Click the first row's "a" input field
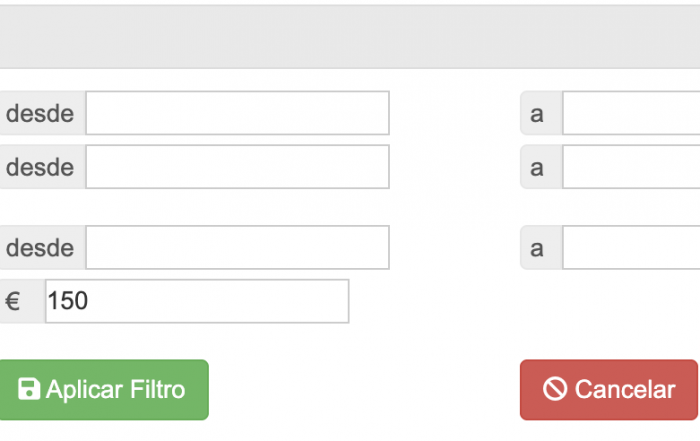The image size is (700, 441). tap(630, 113)
